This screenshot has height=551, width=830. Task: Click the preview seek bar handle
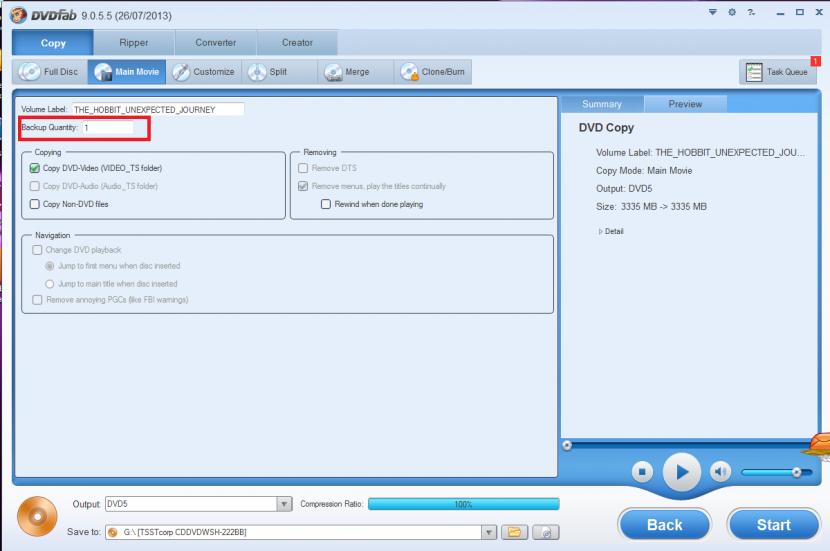pos(567,445)
